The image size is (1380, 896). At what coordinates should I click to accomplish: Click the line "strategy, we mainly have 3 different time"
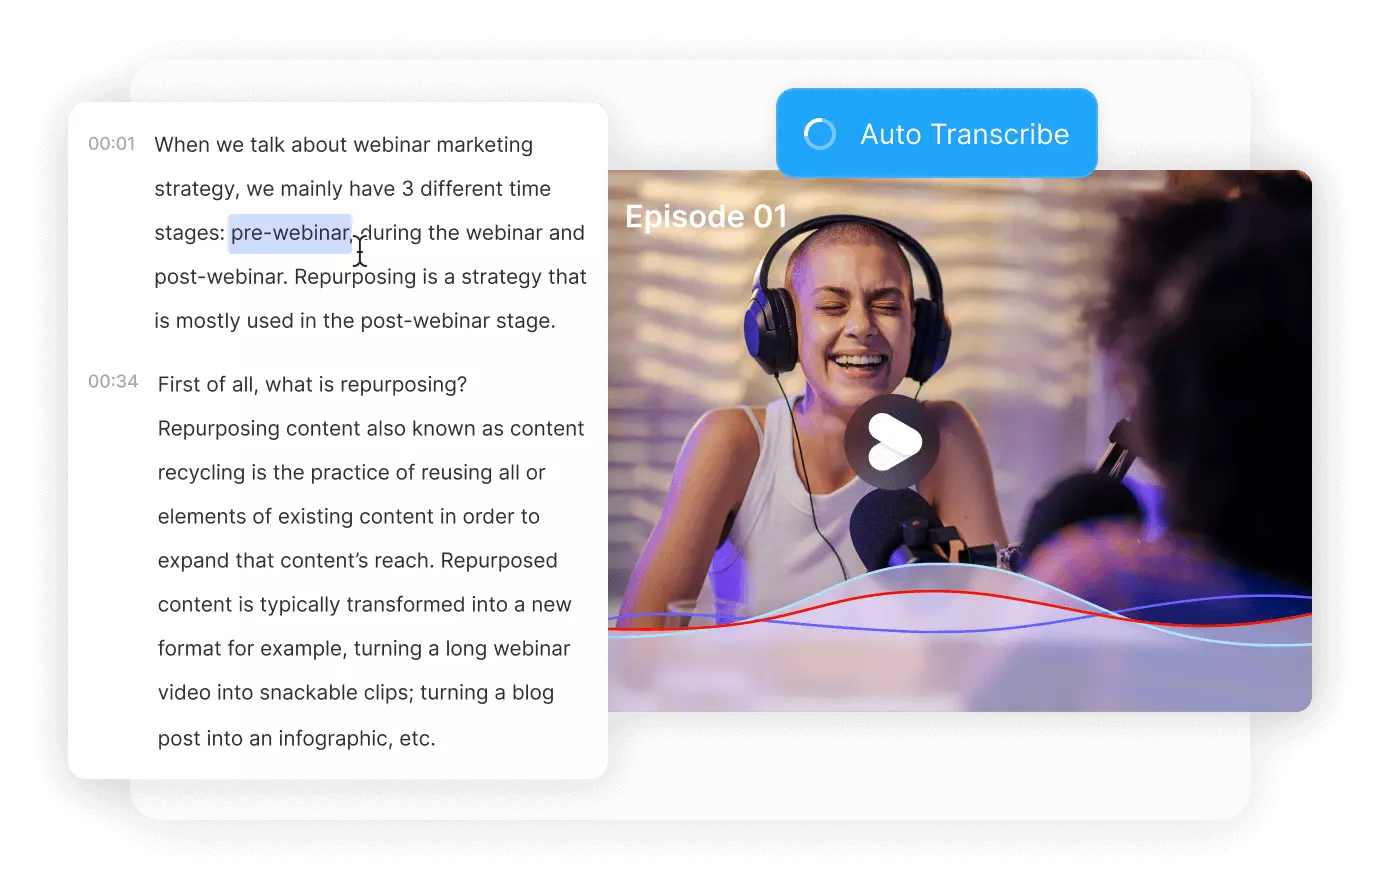[353, 189]
